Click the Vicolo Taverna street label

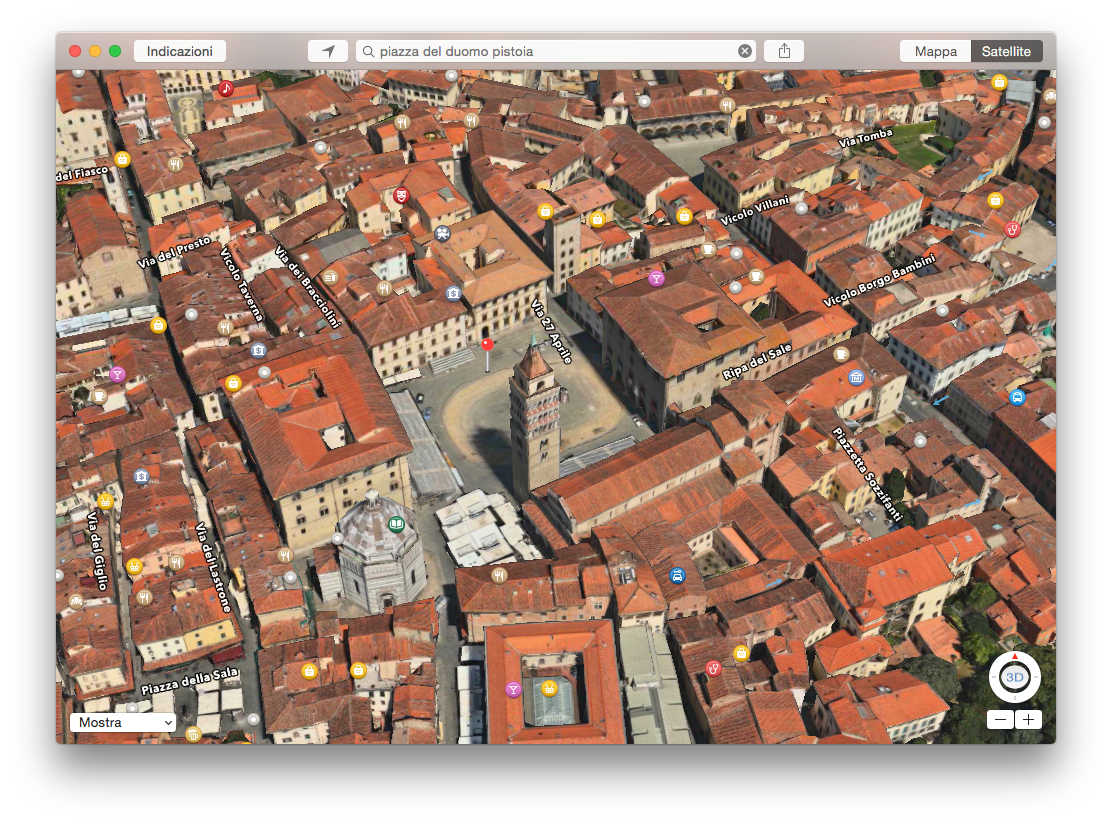coord(241,284)
